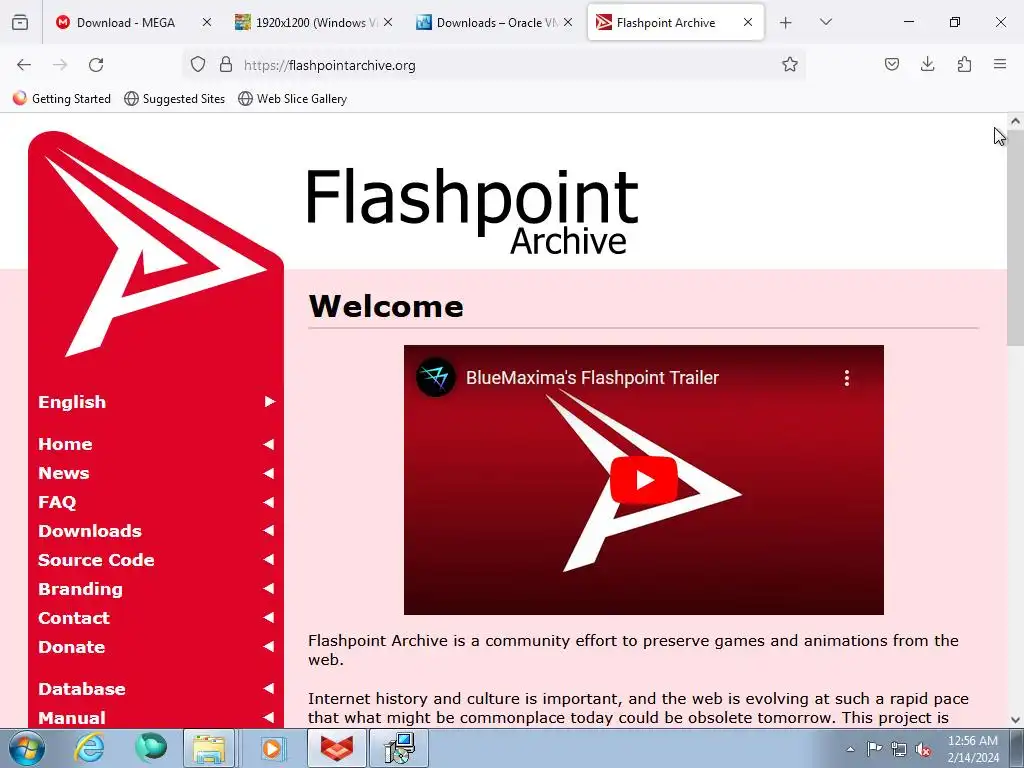
Task: Close the Downloads – Oracle VM tab
Action: pyautogui.click(x=568, y=23)
